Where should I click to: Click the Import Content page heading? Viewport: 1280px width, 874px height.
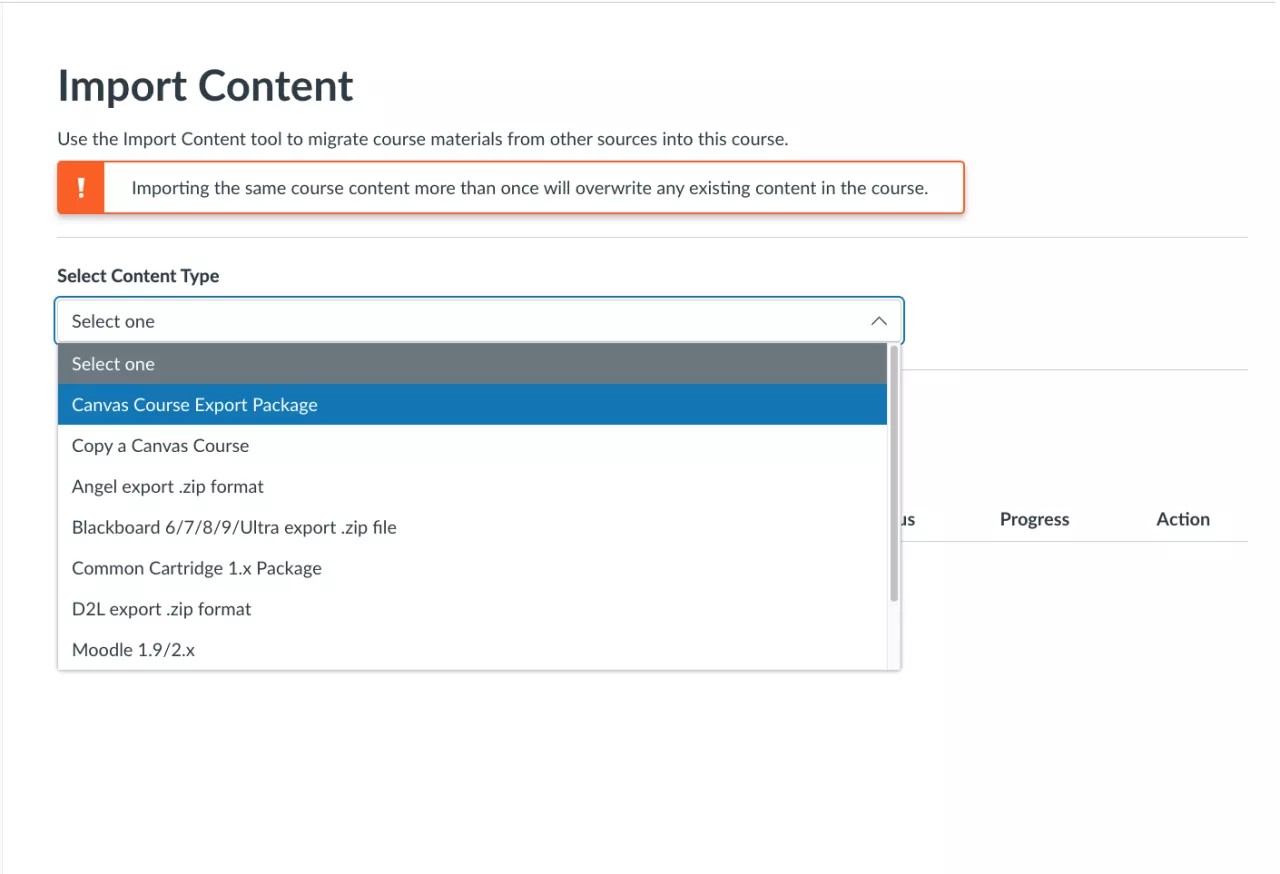205,86
